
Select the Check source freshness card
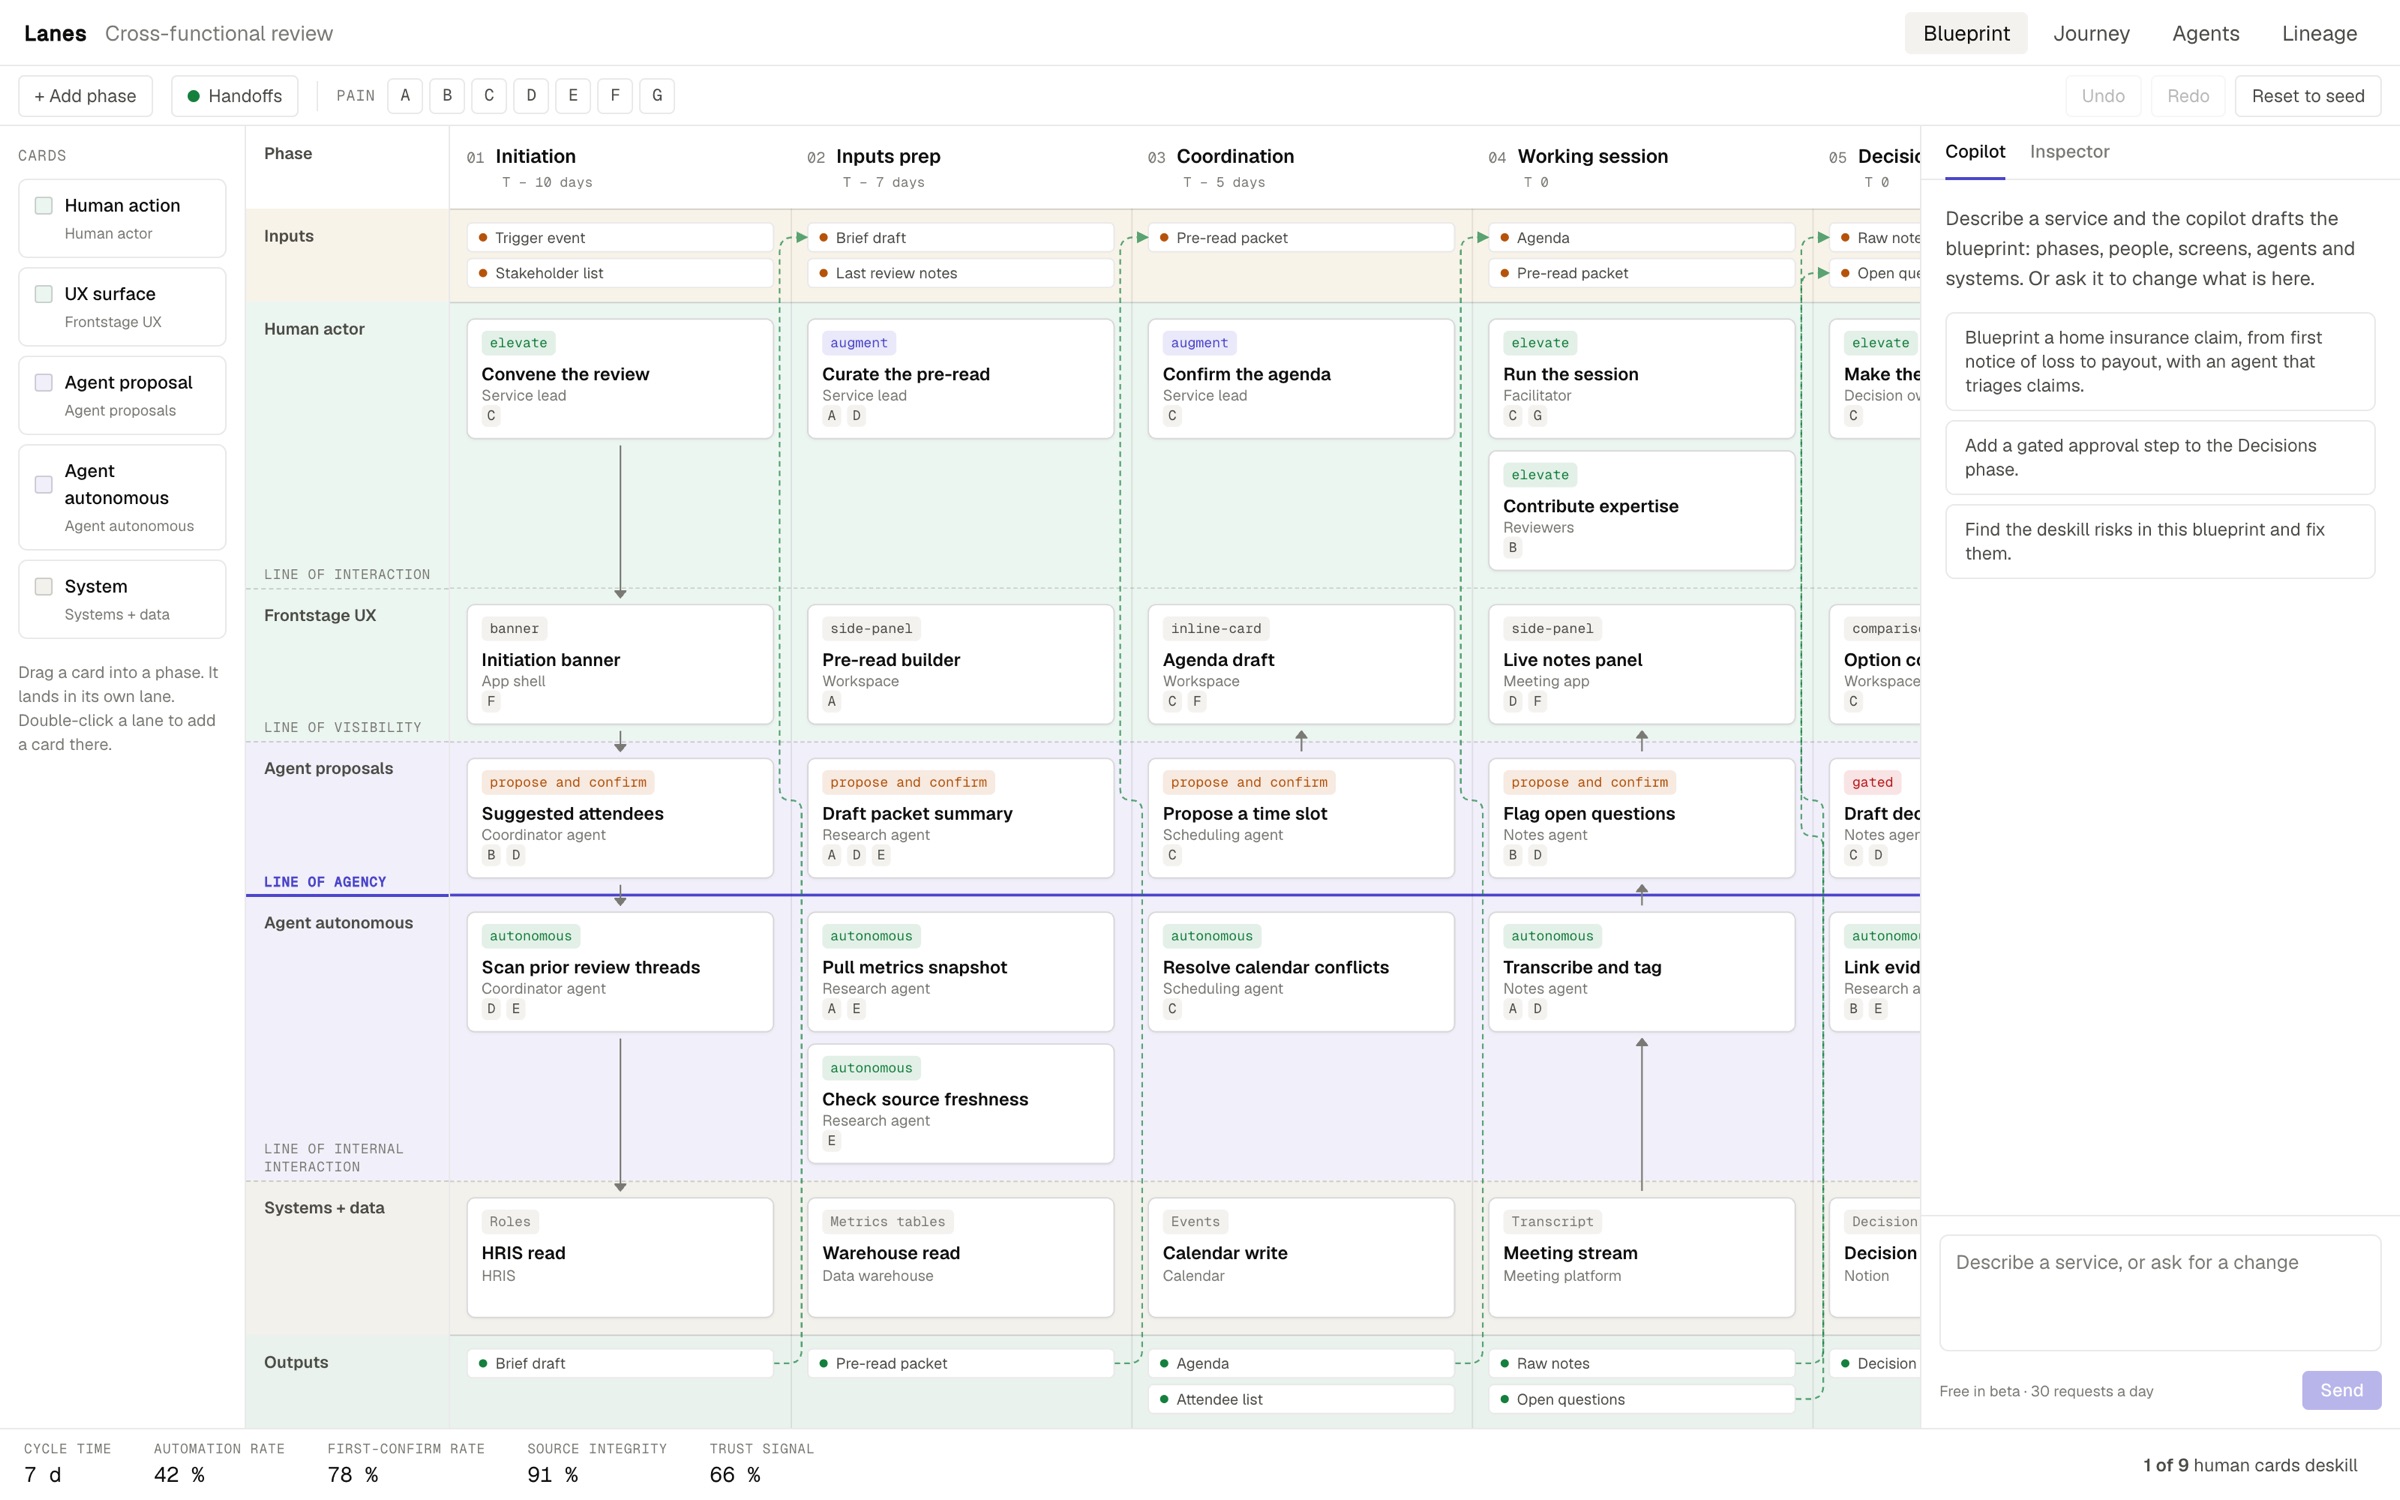tap(960, 1104)
